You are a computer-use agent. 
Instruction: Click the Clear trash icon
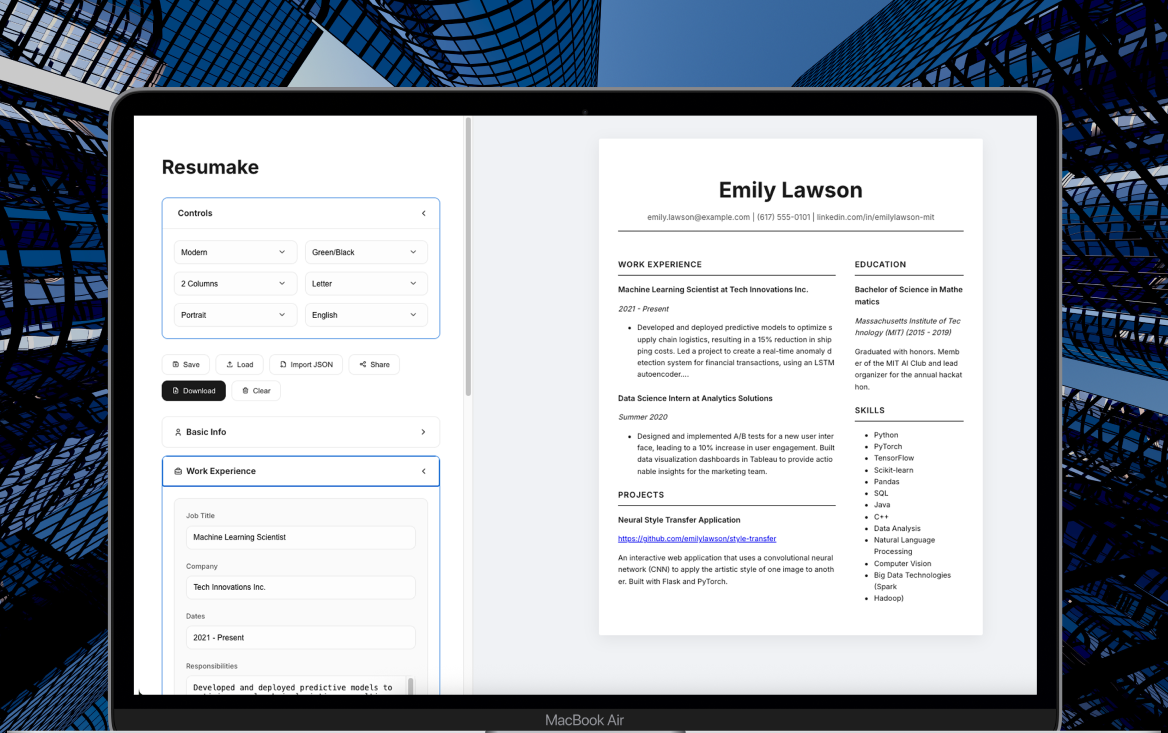tap(246, 391)
